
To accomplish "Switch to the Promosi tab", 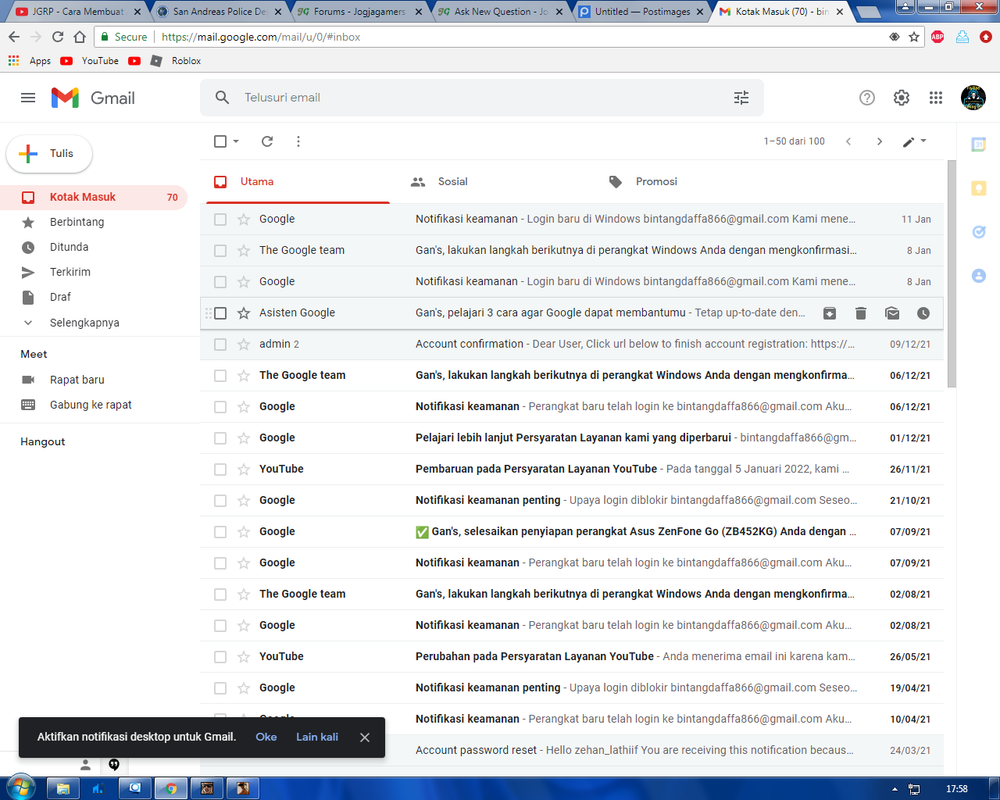I will point(656,181).
